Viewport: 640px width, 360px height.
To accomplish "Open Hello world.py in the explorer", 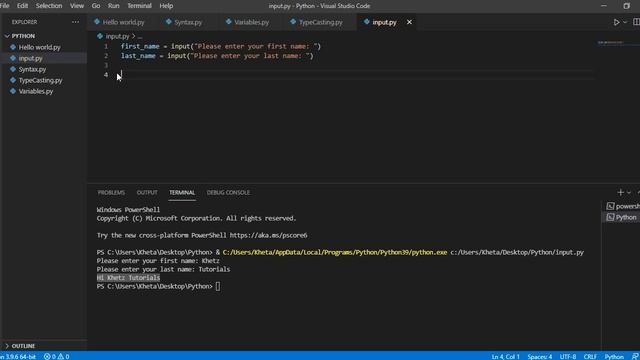I will (x=39, y=47).
